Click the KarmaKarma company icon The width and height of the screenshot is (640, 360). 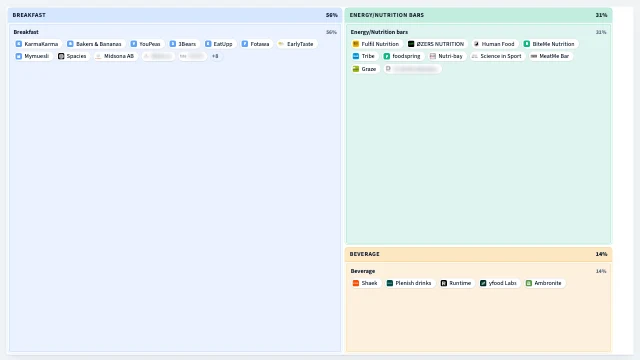point(19,44)
